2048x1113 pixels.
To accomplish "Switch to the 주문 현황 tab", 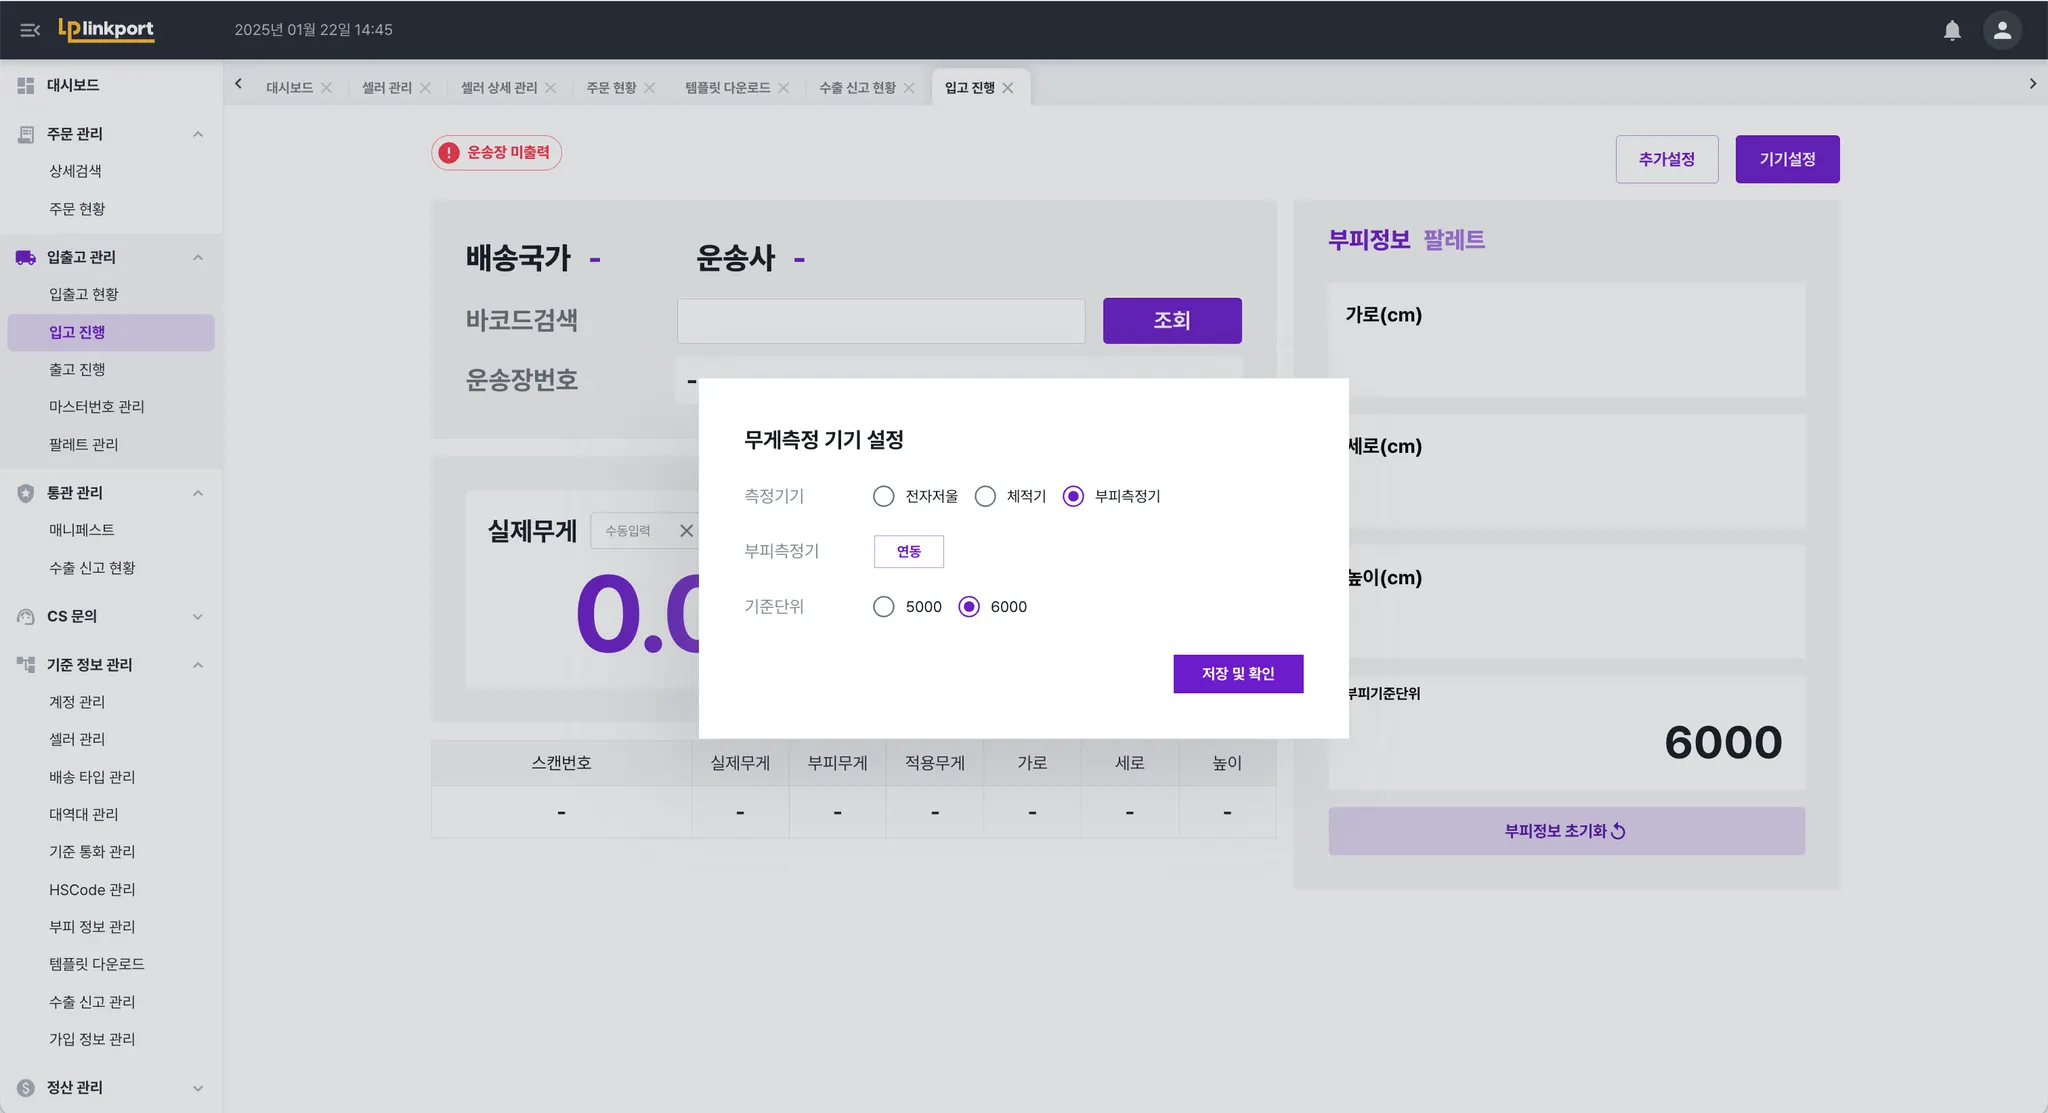I will coord(611,88).
